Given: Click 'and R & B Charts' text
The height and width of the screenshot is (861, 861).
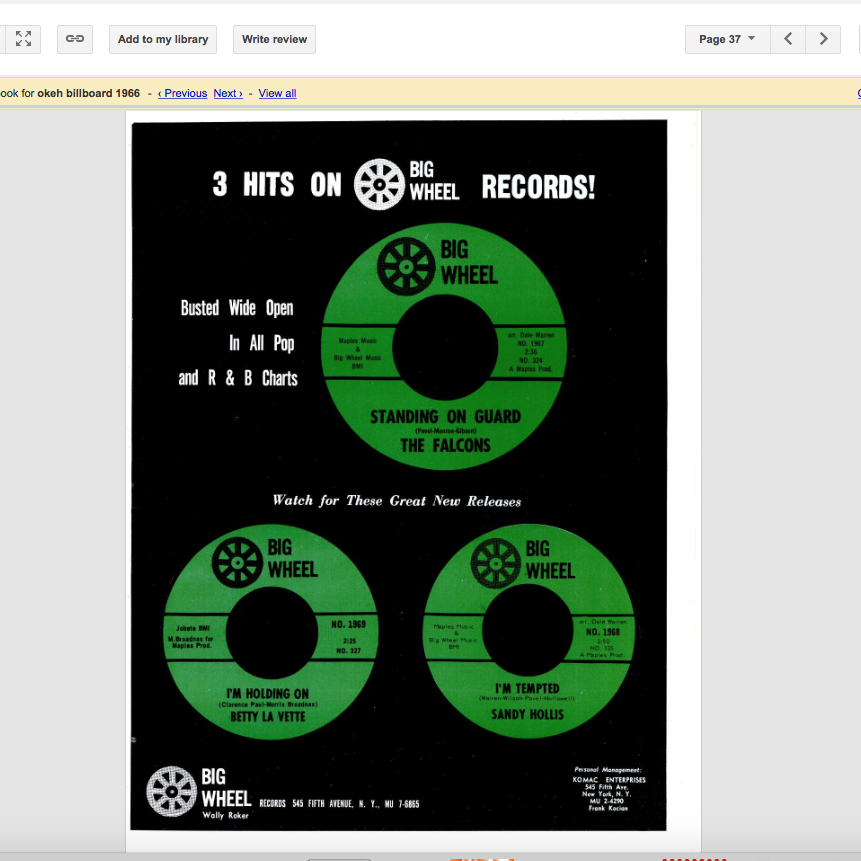Looking at the screenshot, I should click(238, 378).
